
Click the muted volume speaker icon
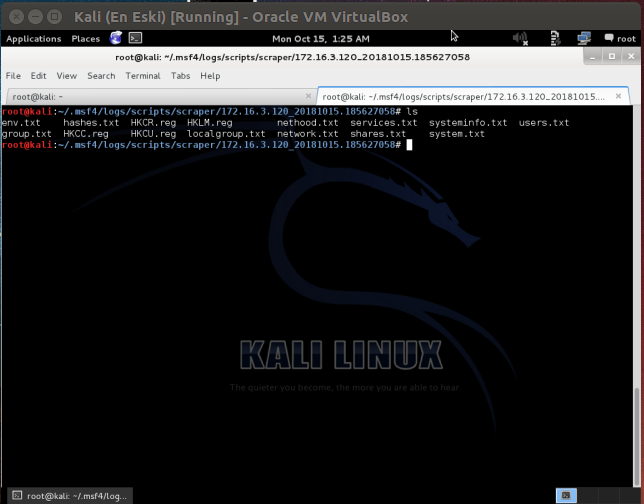point(520,38)
